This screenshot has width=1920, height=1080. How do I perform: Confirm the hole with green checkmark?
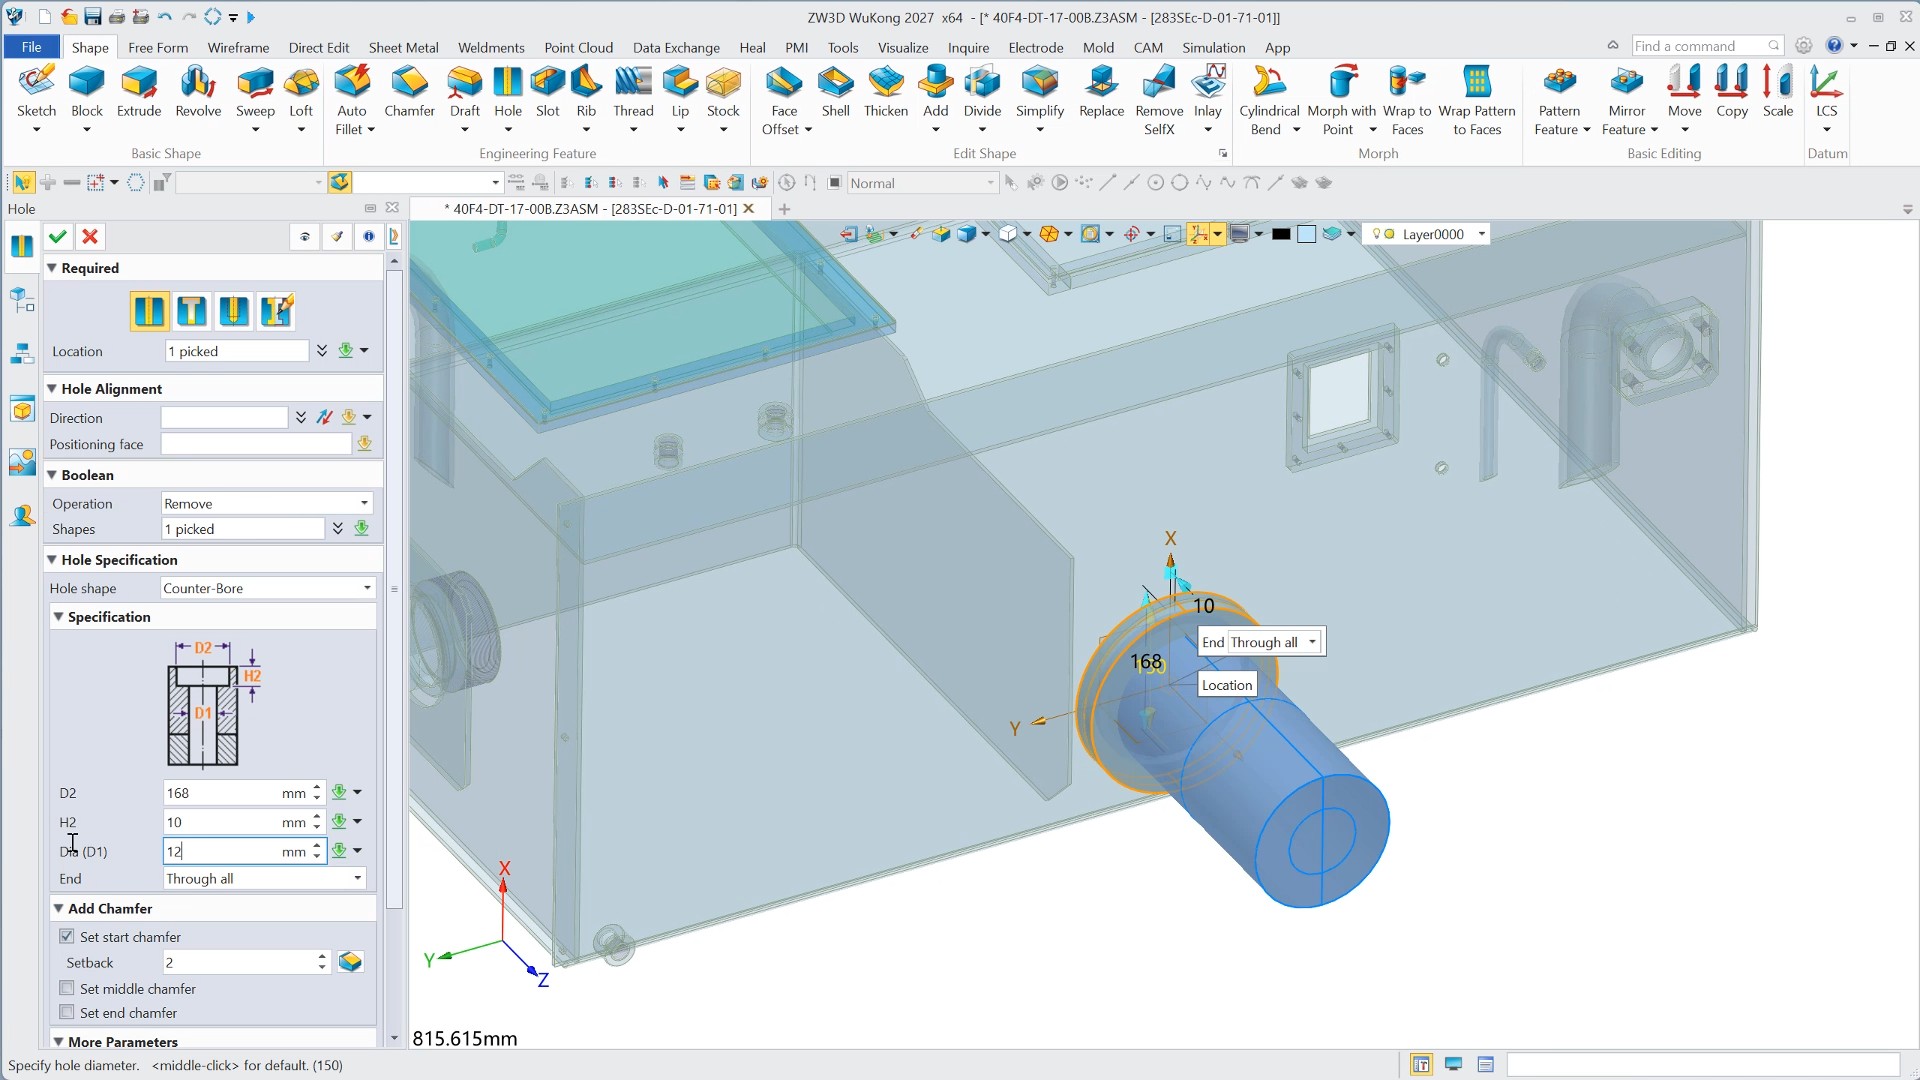click(x=58, y=237)
